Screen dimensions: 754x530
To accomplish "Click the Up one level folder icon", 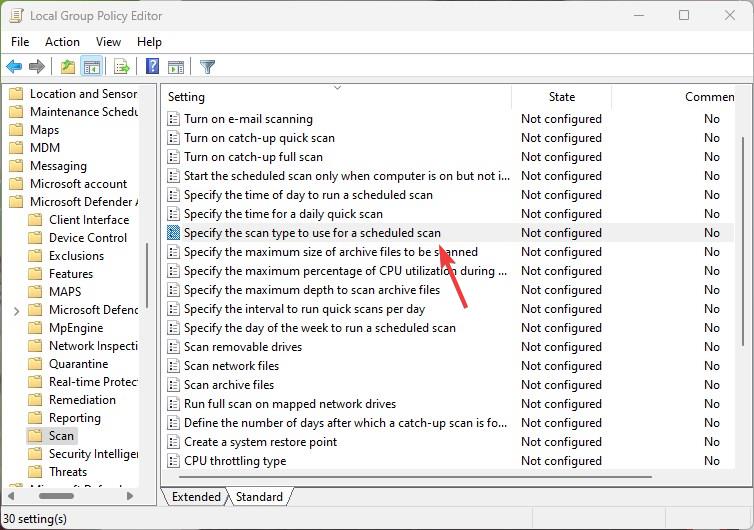I will pyautogui.click(x=68, y=66).
